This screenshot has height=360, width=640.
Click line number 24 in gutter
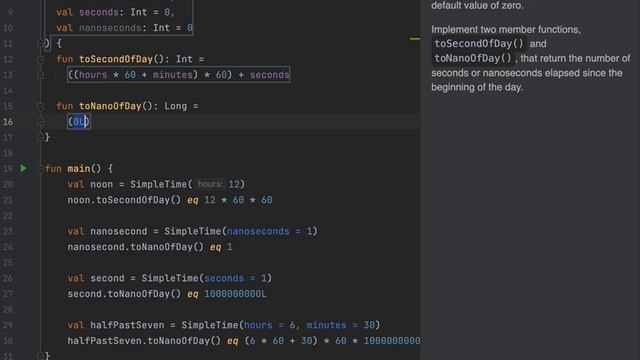pos(8,247)
